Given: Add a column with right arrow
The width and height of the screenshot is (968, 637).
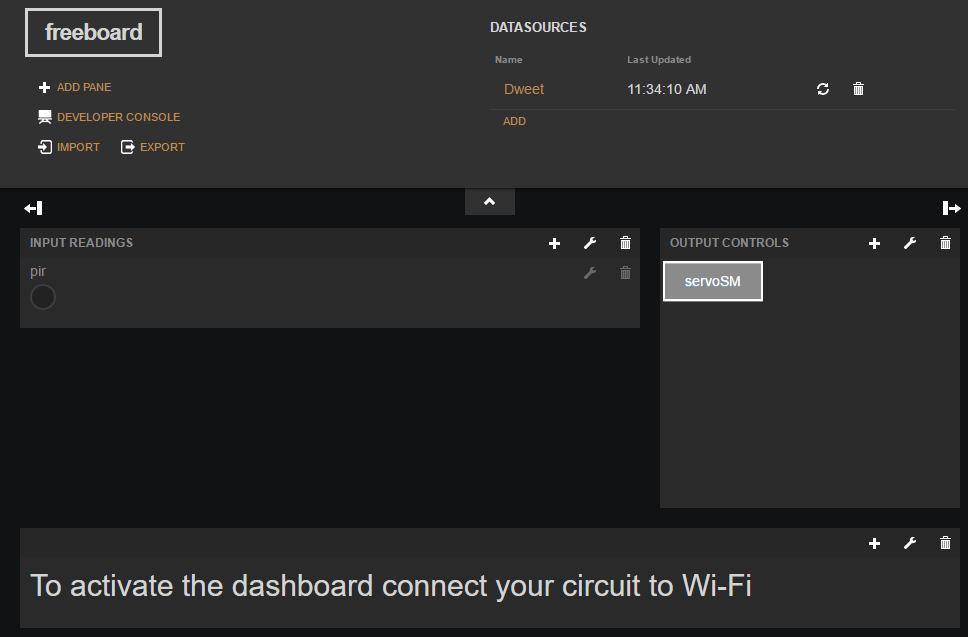Looking at the screenshot, I should click(951, 208).
